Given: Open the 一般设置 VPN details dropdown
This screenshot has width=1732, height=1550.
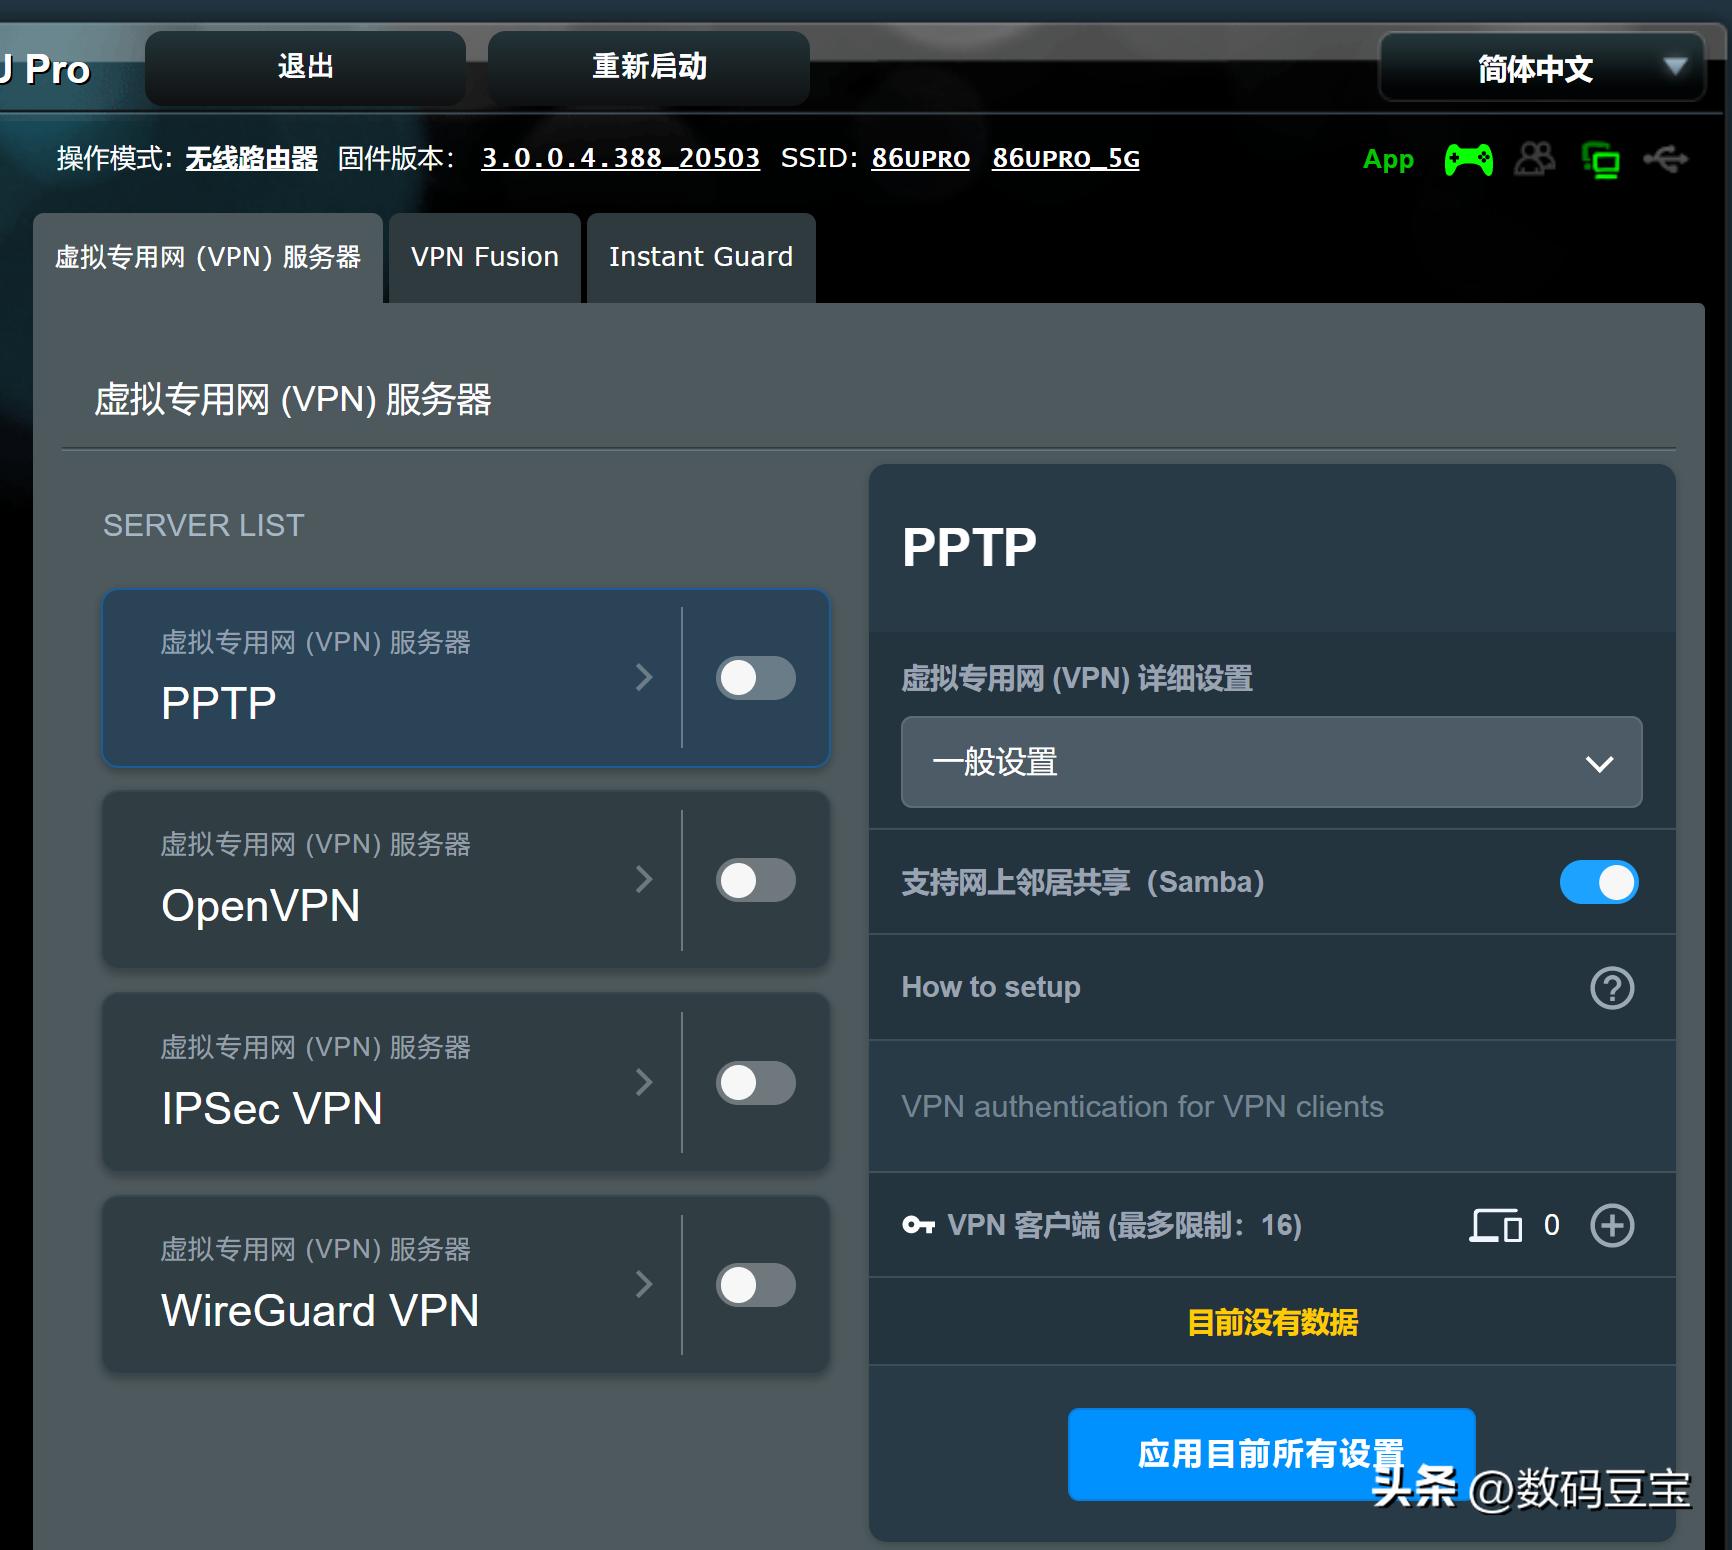Looking at the screenshot, I should 1270,762.
